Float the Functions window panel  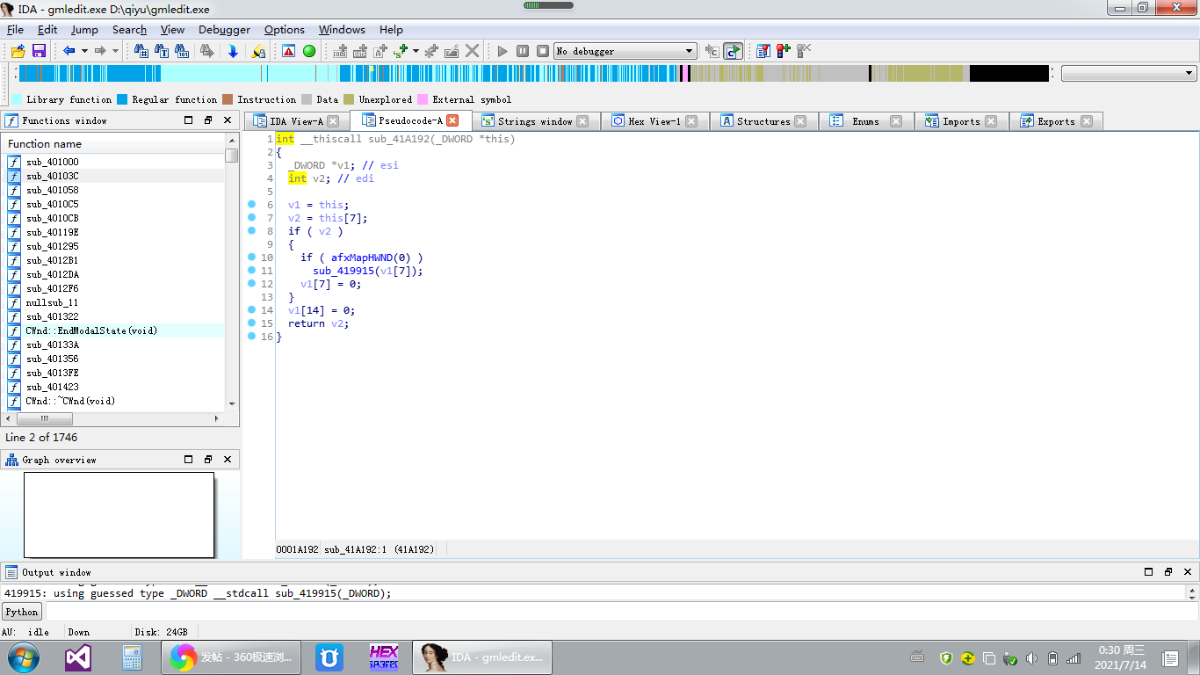[x=208, y=120]
